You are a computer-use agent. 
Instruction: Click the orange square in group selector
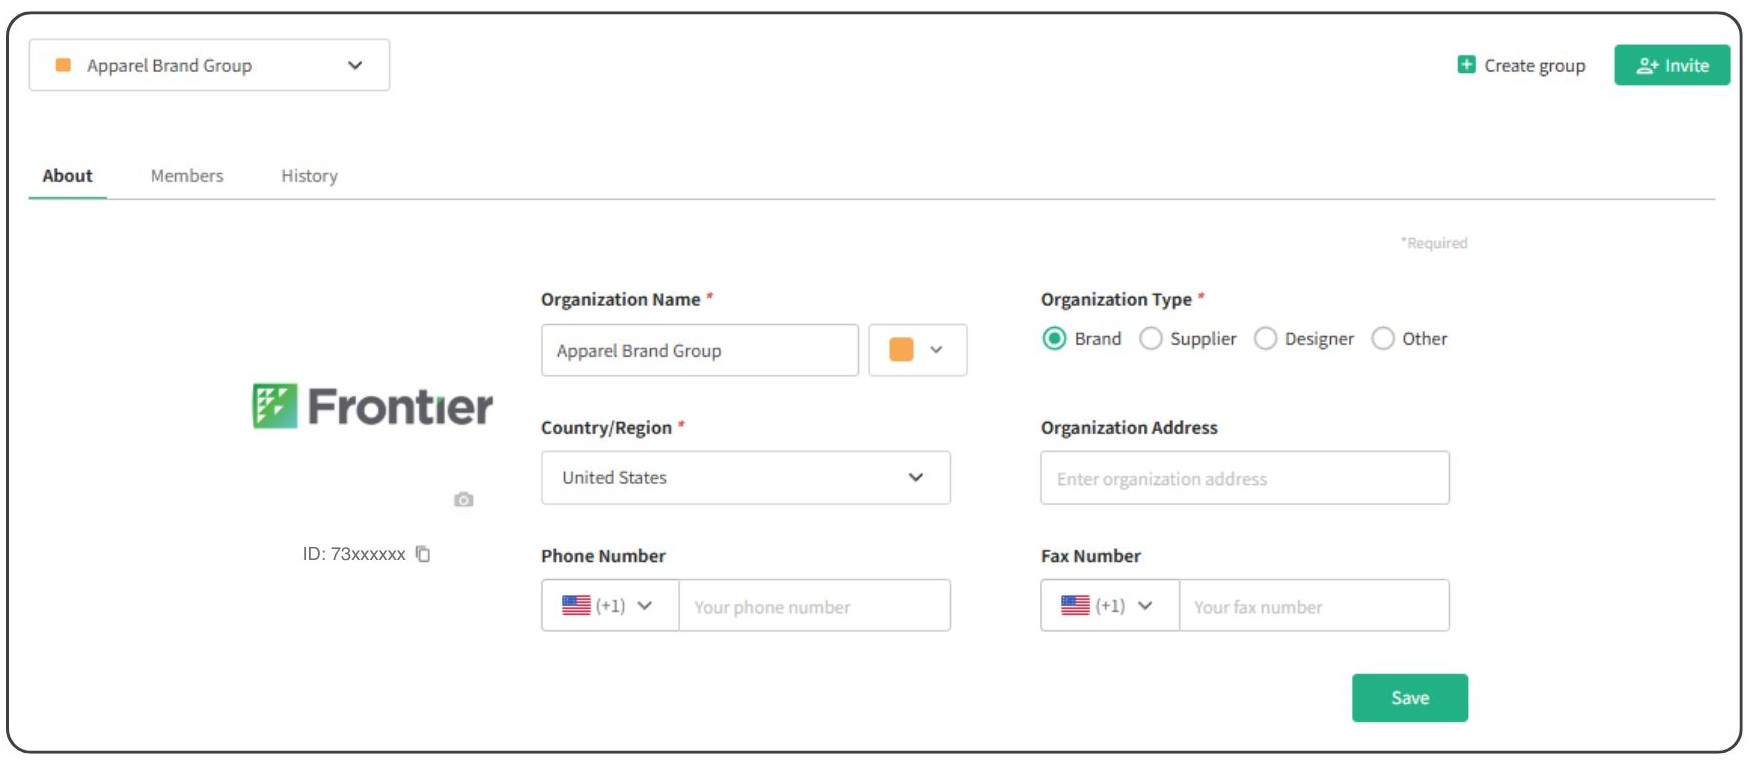63,65
